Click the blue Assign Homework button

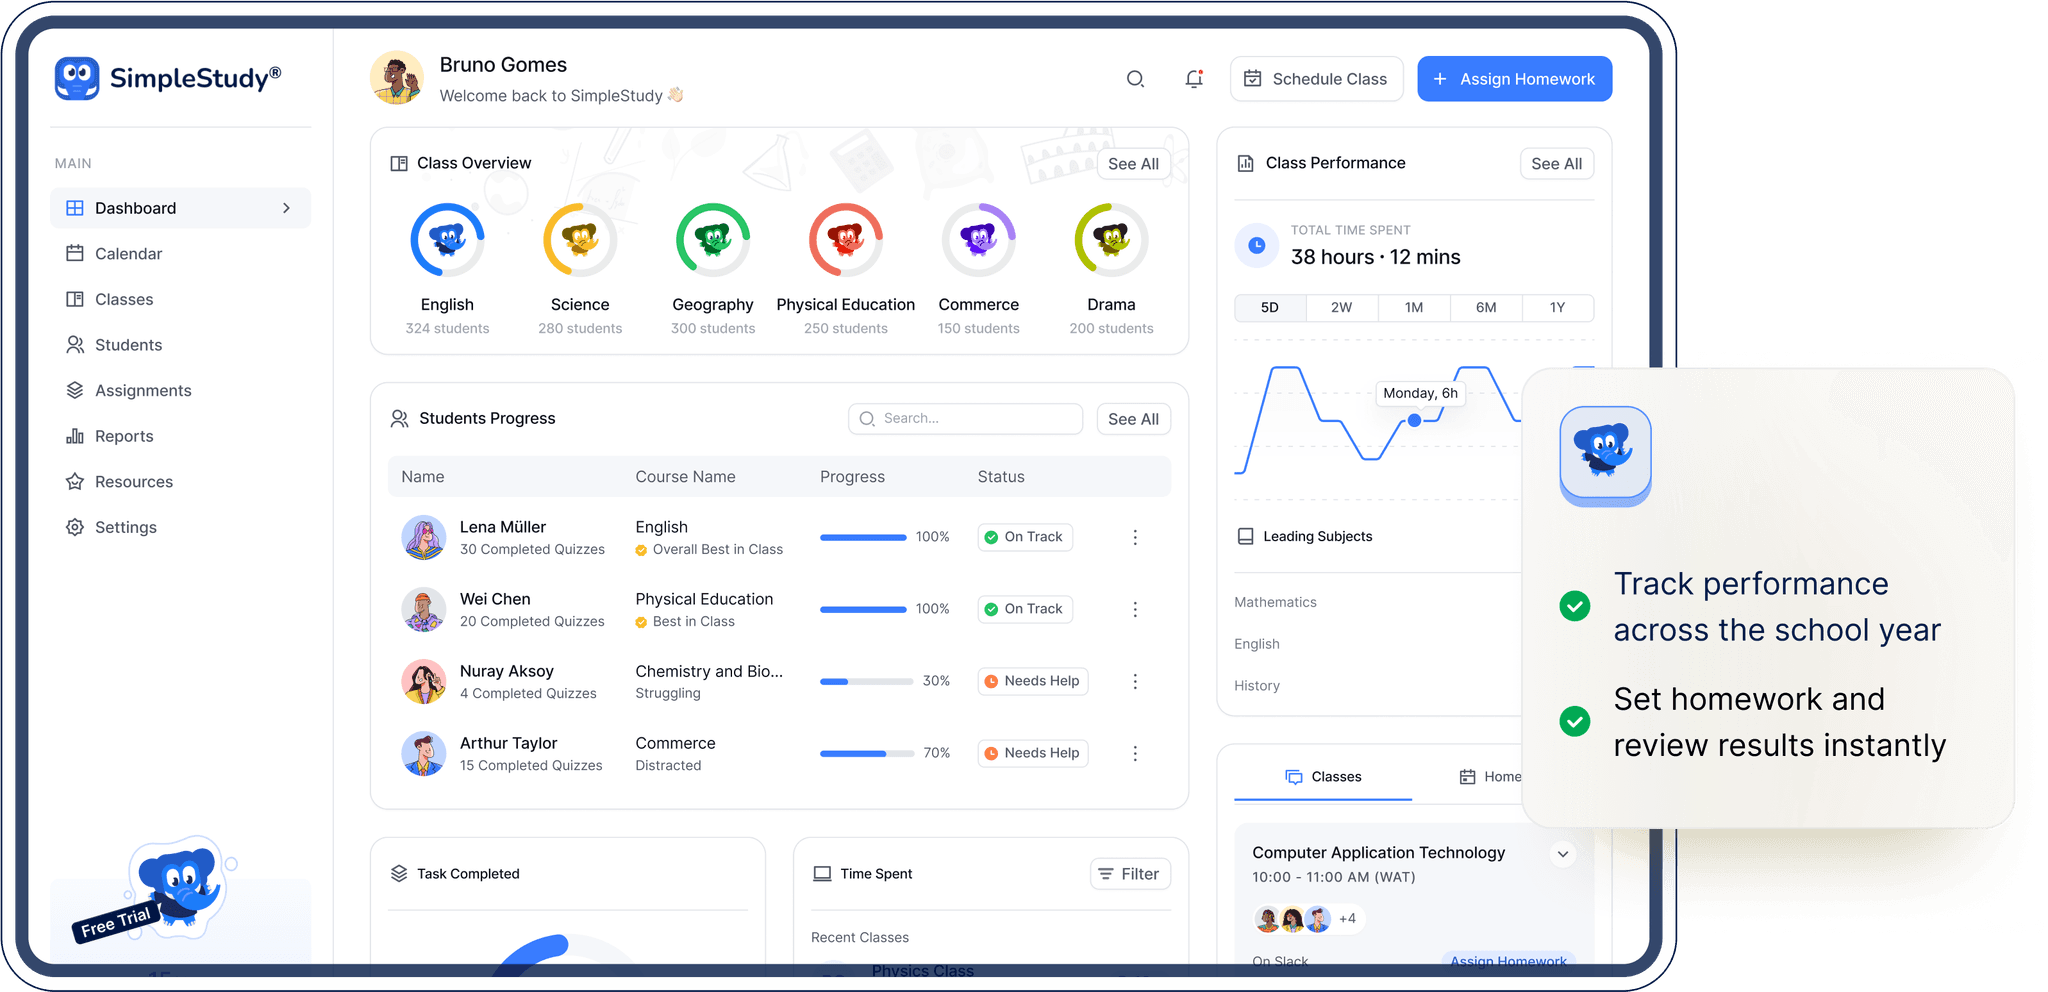[1514, 79]
